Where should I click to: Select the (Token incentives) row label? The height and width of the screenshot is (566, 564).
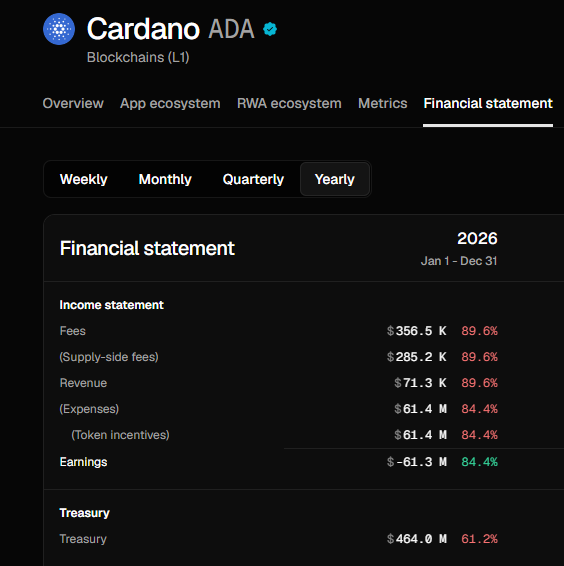click(x=120, y=435)
